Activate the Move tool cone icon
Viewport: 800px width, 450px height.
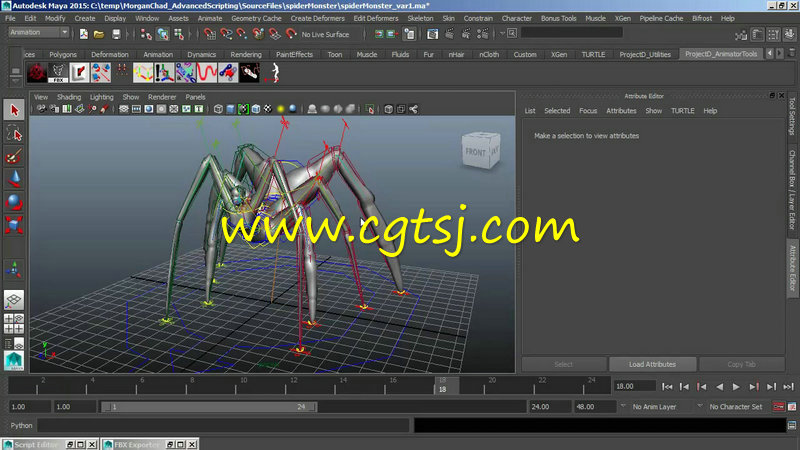(14, 179)
